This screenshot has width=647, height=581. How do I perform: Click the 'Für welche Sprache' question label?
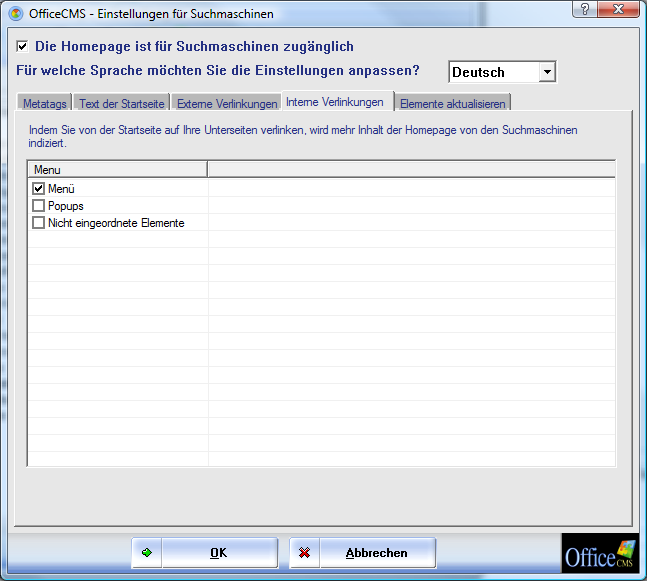pyautogui.click(x=218, y=71)
